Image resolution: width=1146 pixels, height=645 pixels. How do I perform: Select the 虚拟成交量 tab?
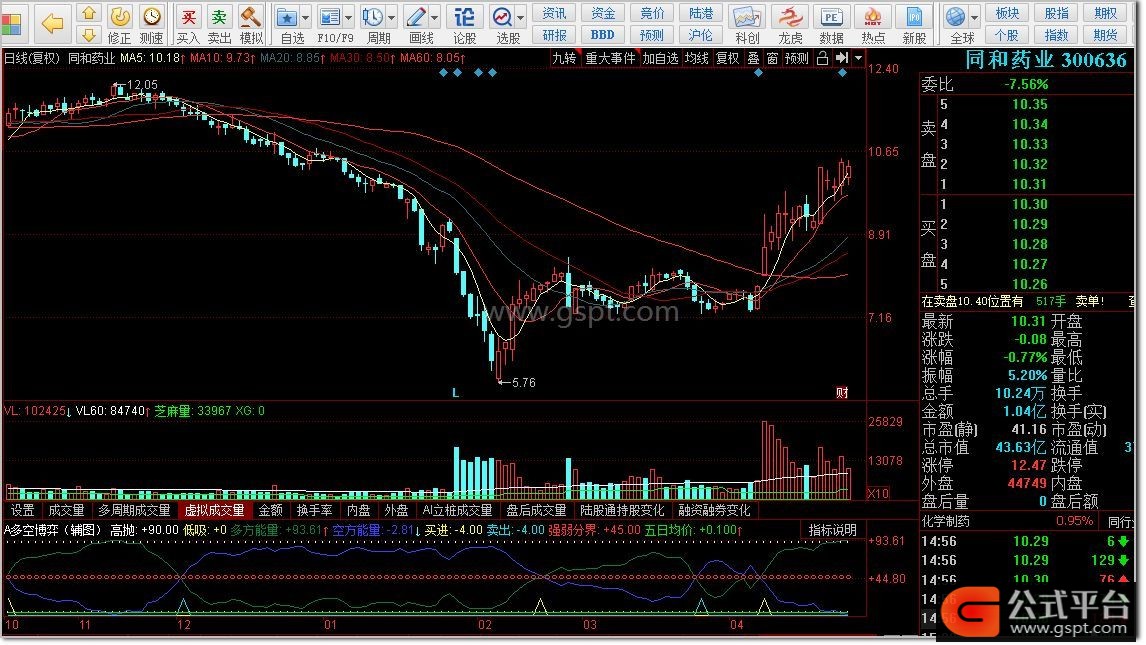coord(214,511)
